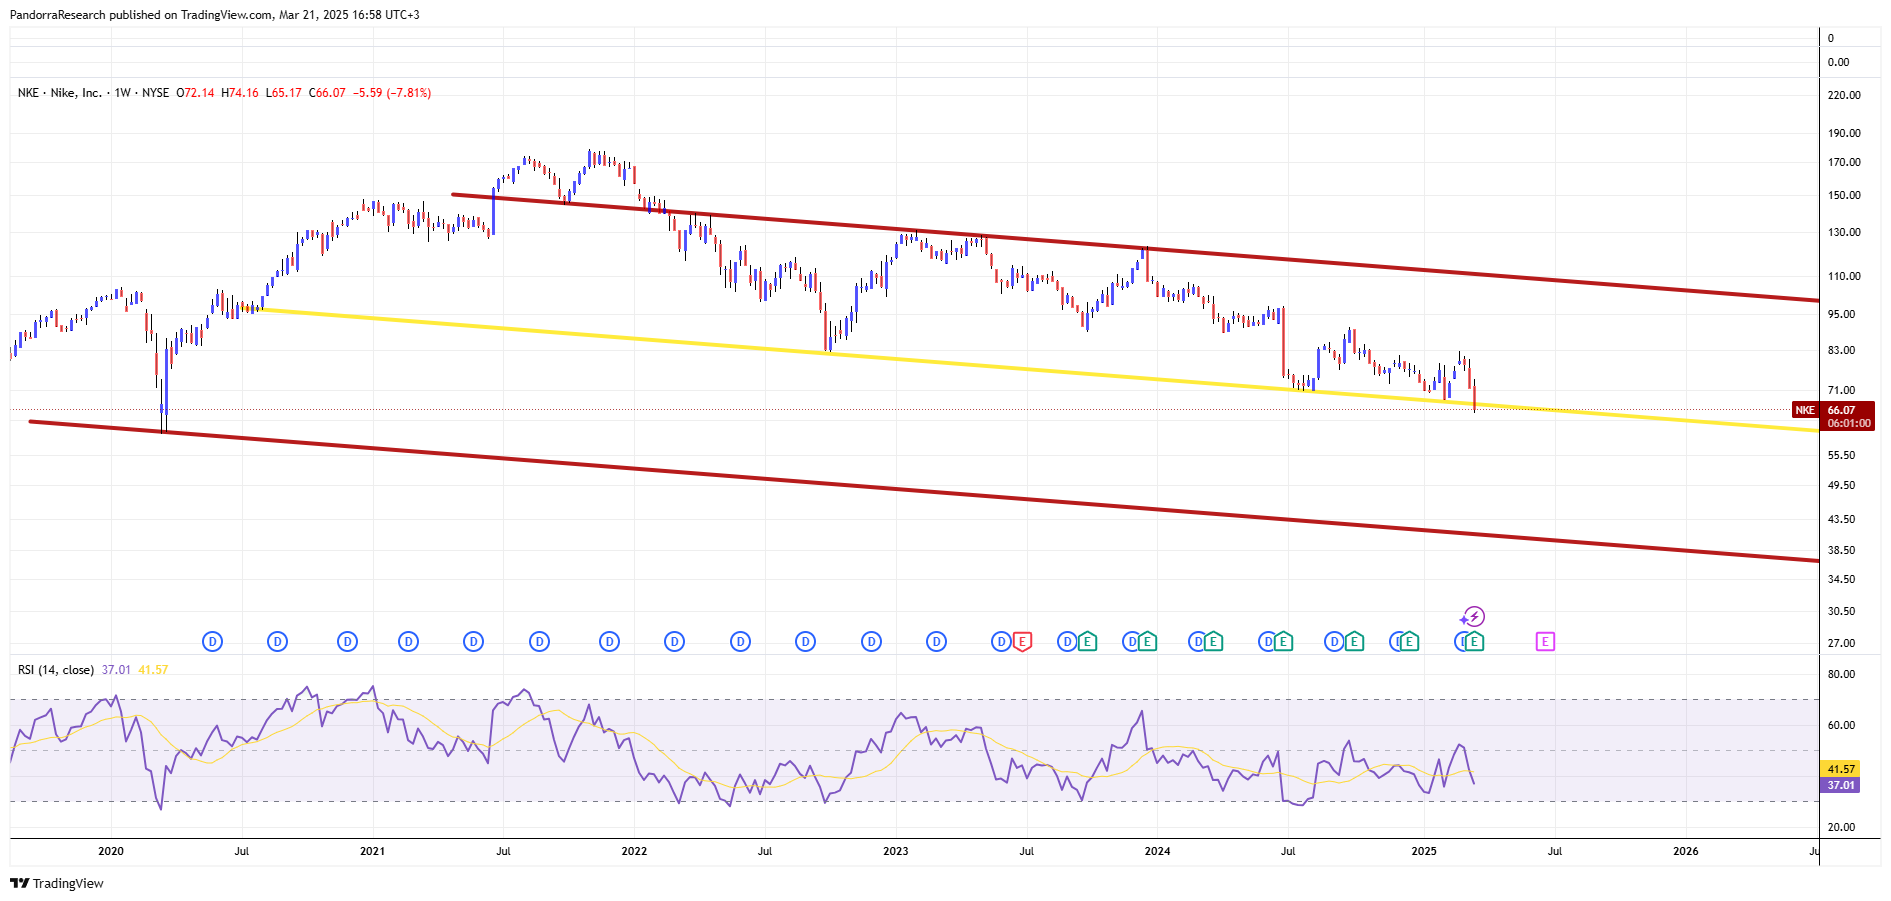Open the green earnings marker for March 2025
This screenshot has width=1891, height=901.
coord(1475,641)
